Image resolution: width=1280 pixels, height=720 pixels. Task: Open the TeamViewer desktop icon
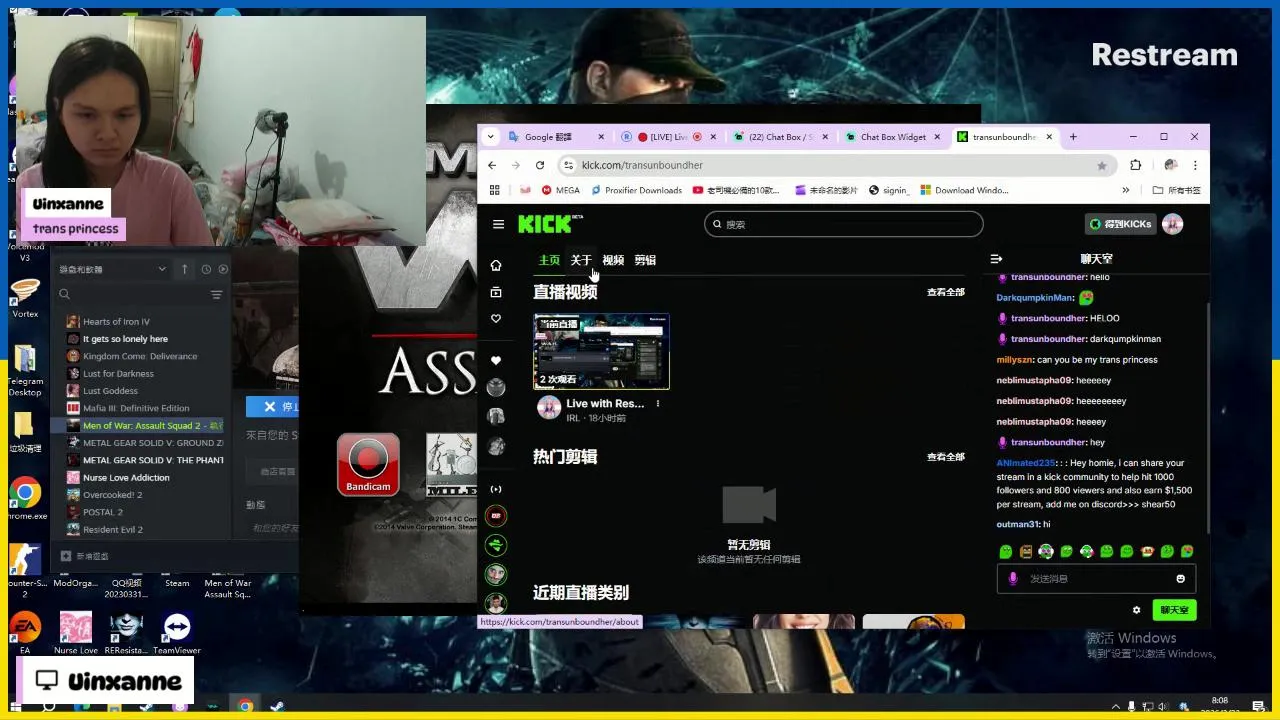click(177, 633)
